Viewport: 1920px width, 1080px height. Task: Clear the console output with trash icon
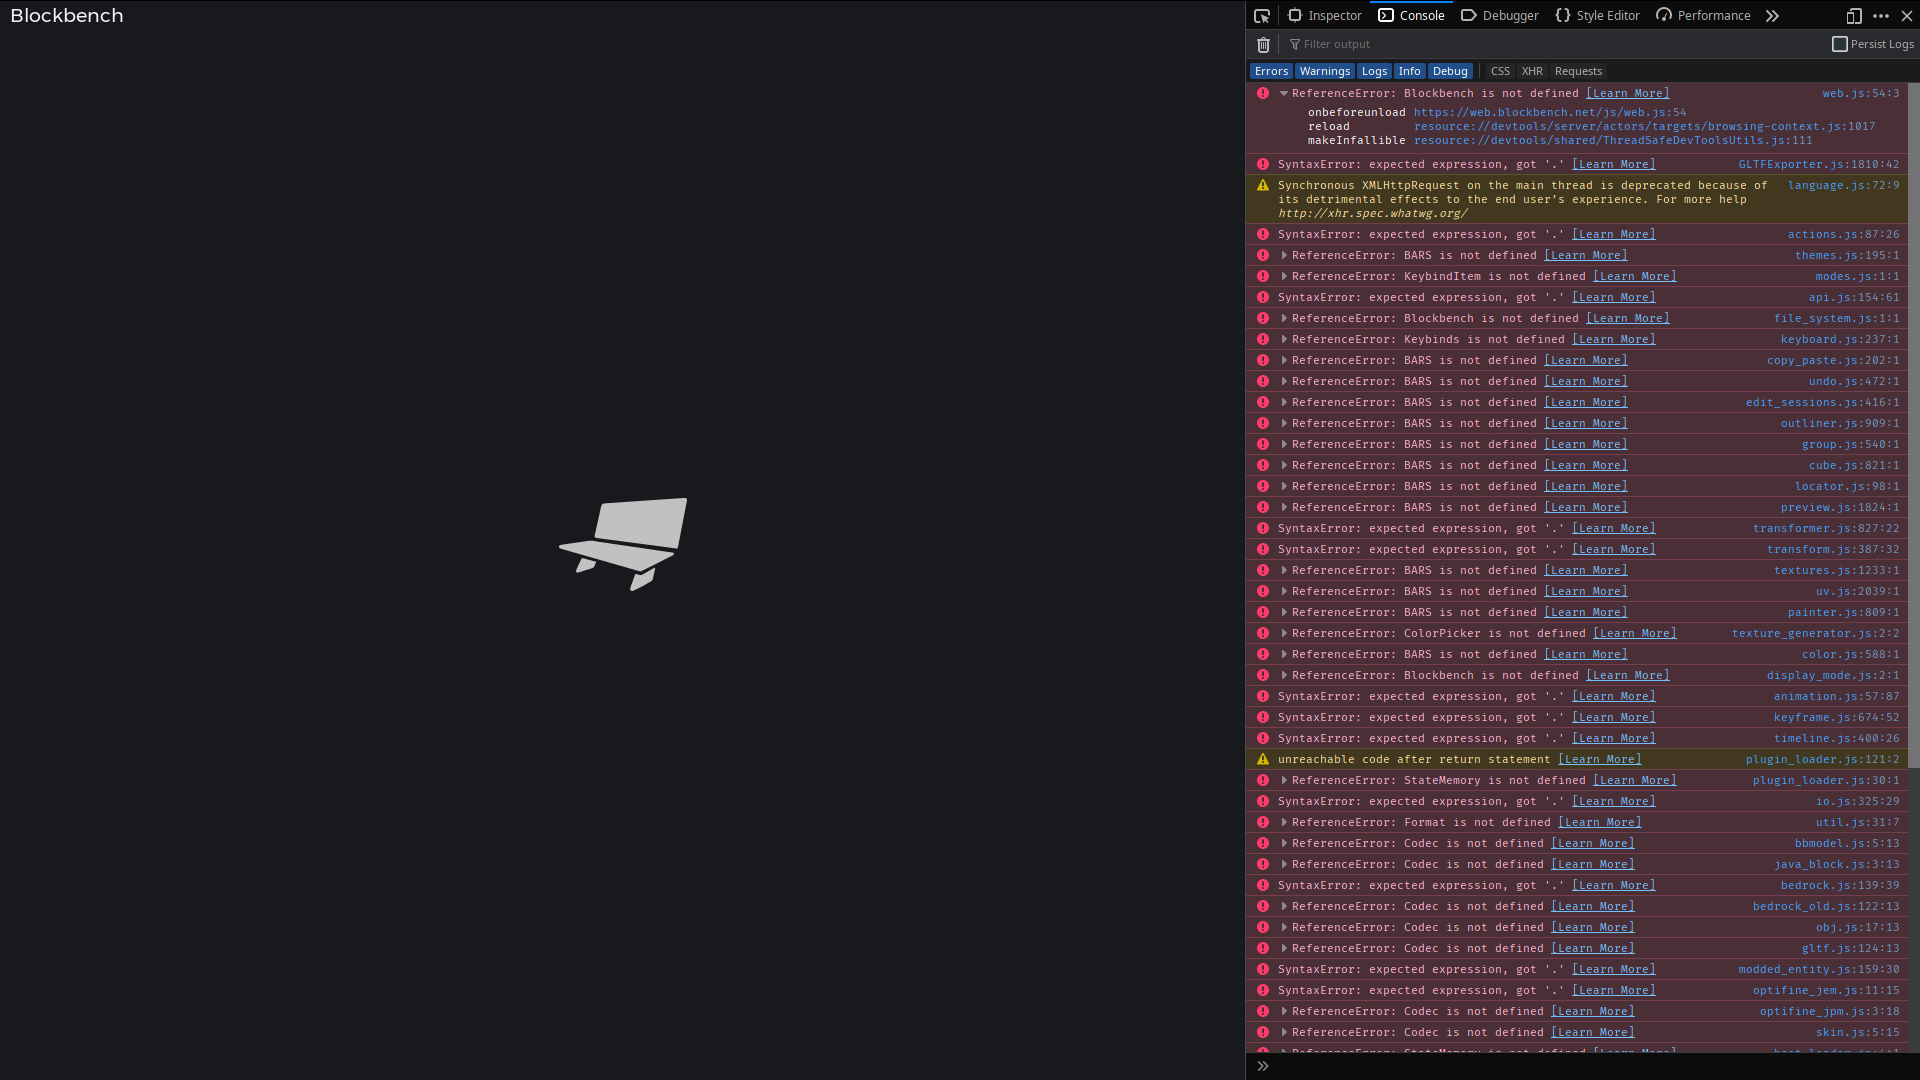click(1263, 44)
